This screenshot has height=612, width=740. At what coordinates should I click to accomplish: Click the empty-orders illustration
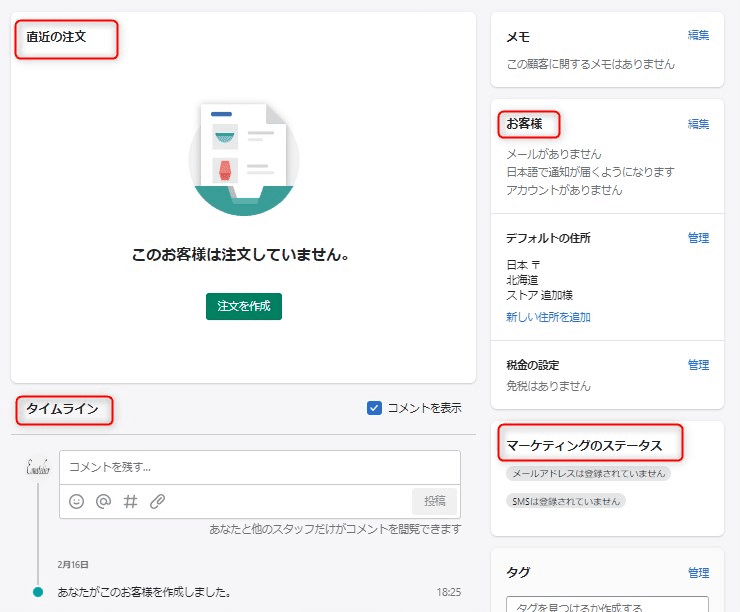click(x=244, y=159)
